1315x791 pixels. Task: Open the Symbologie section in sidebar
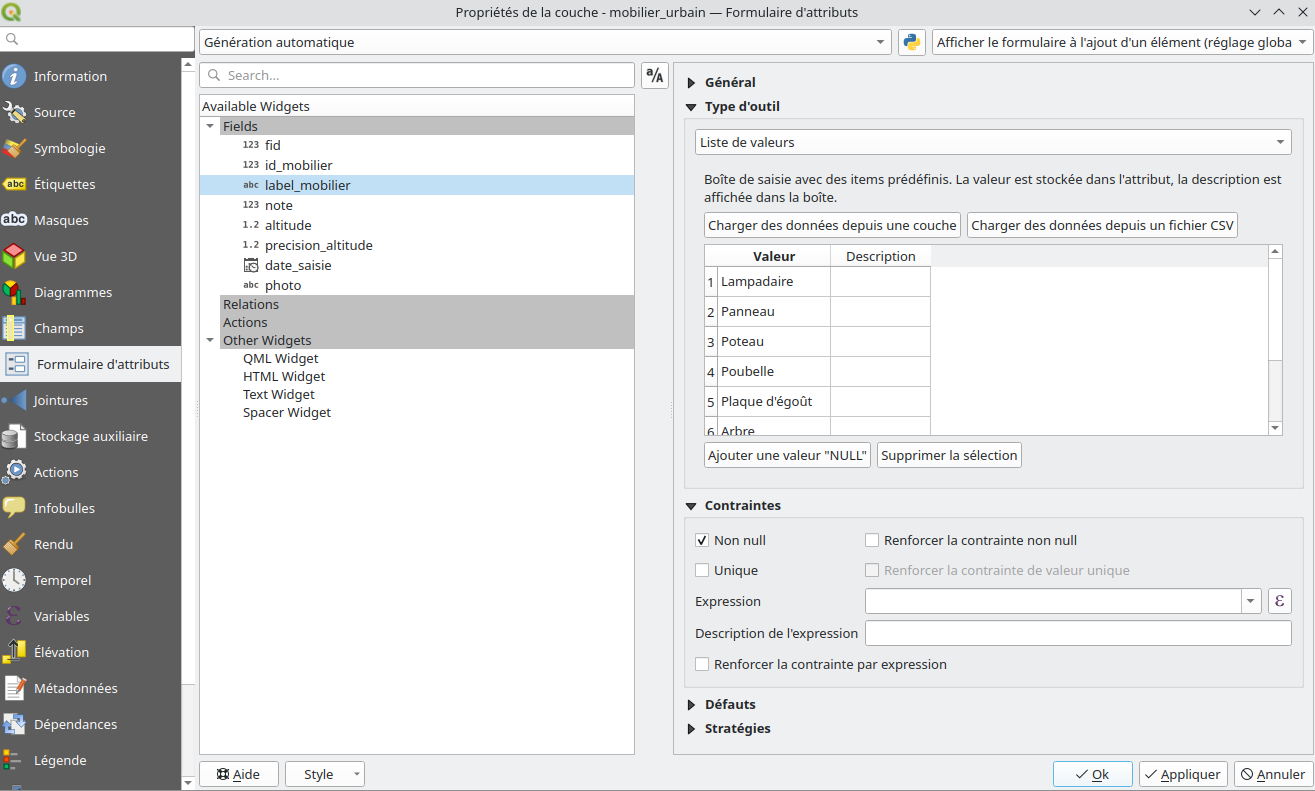(69, 148)
